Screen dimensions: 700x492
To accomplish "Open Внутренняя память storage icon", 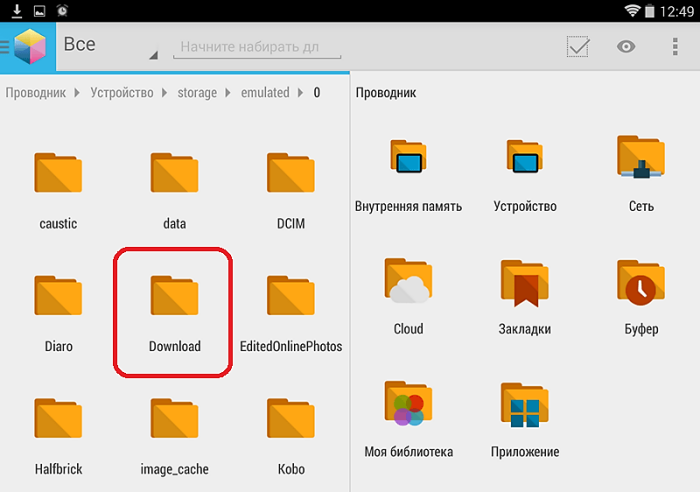I will (x=408, y=156).
